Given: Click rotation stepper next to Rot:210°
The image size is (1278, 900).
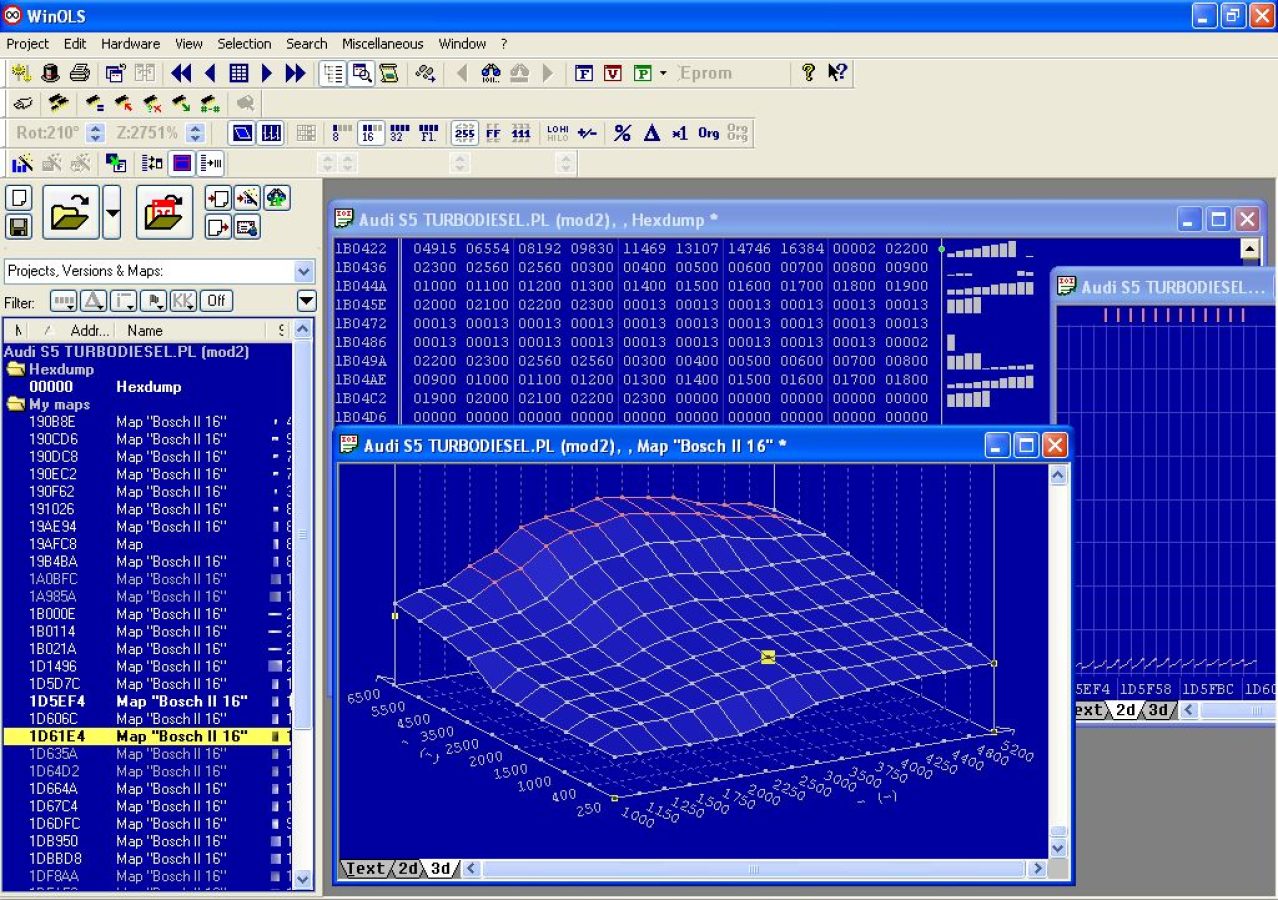Looking at the screenshot, I should 95,133.
